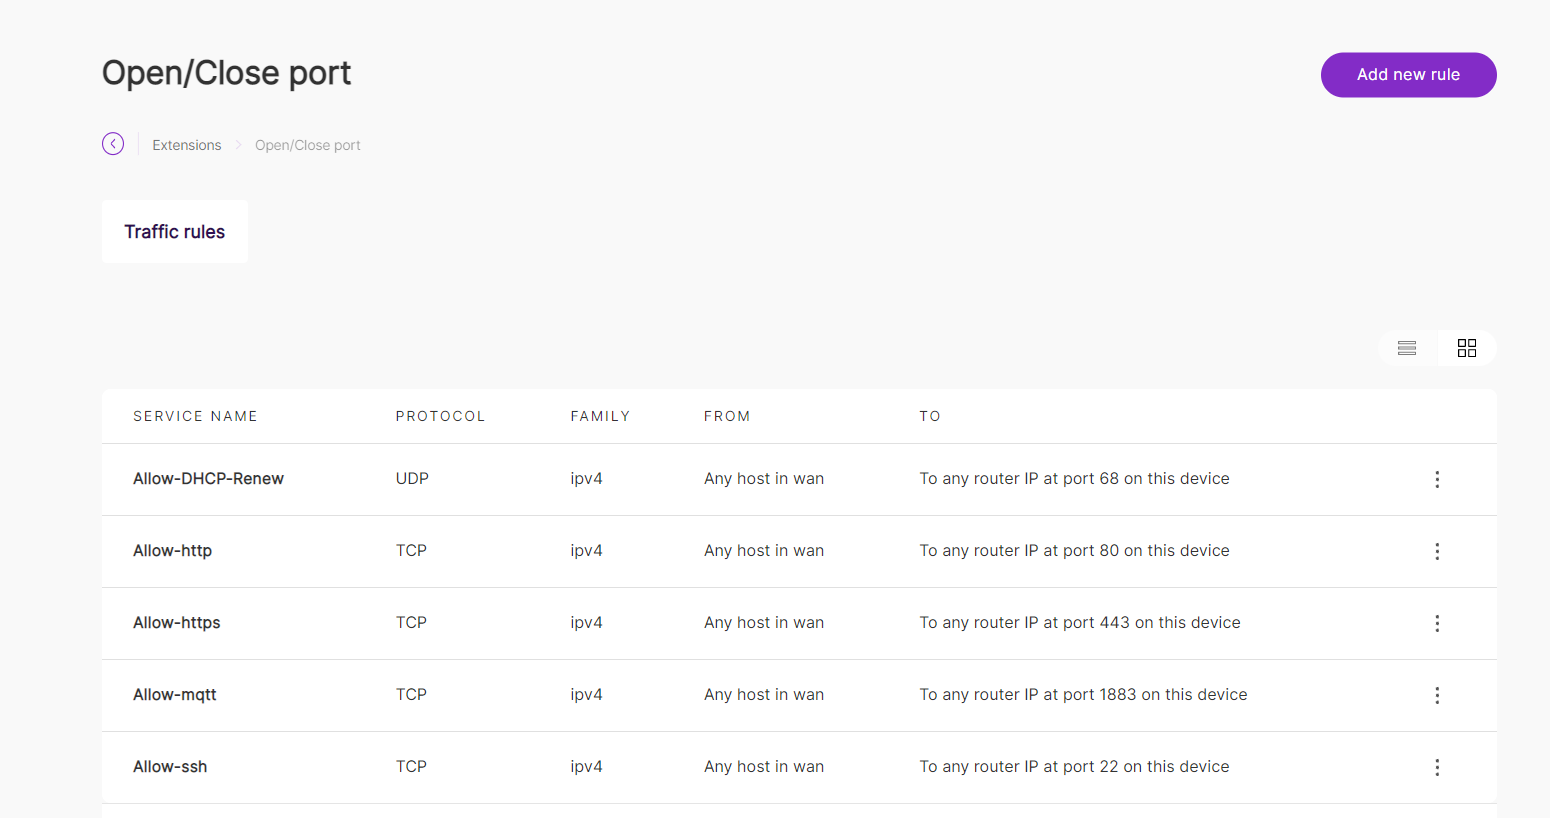
Task: Select the Allow-http rule name
Action: tap(172, 551)
